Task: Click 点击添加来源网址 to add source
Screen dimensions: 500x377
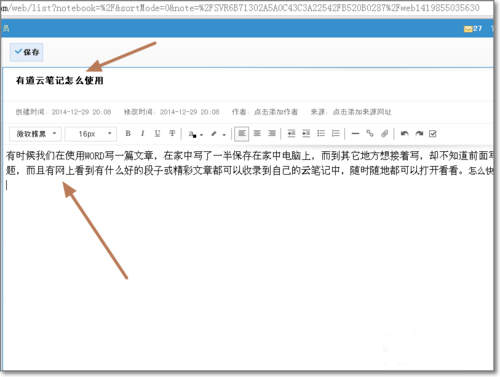Action: [x=362, y=112]
